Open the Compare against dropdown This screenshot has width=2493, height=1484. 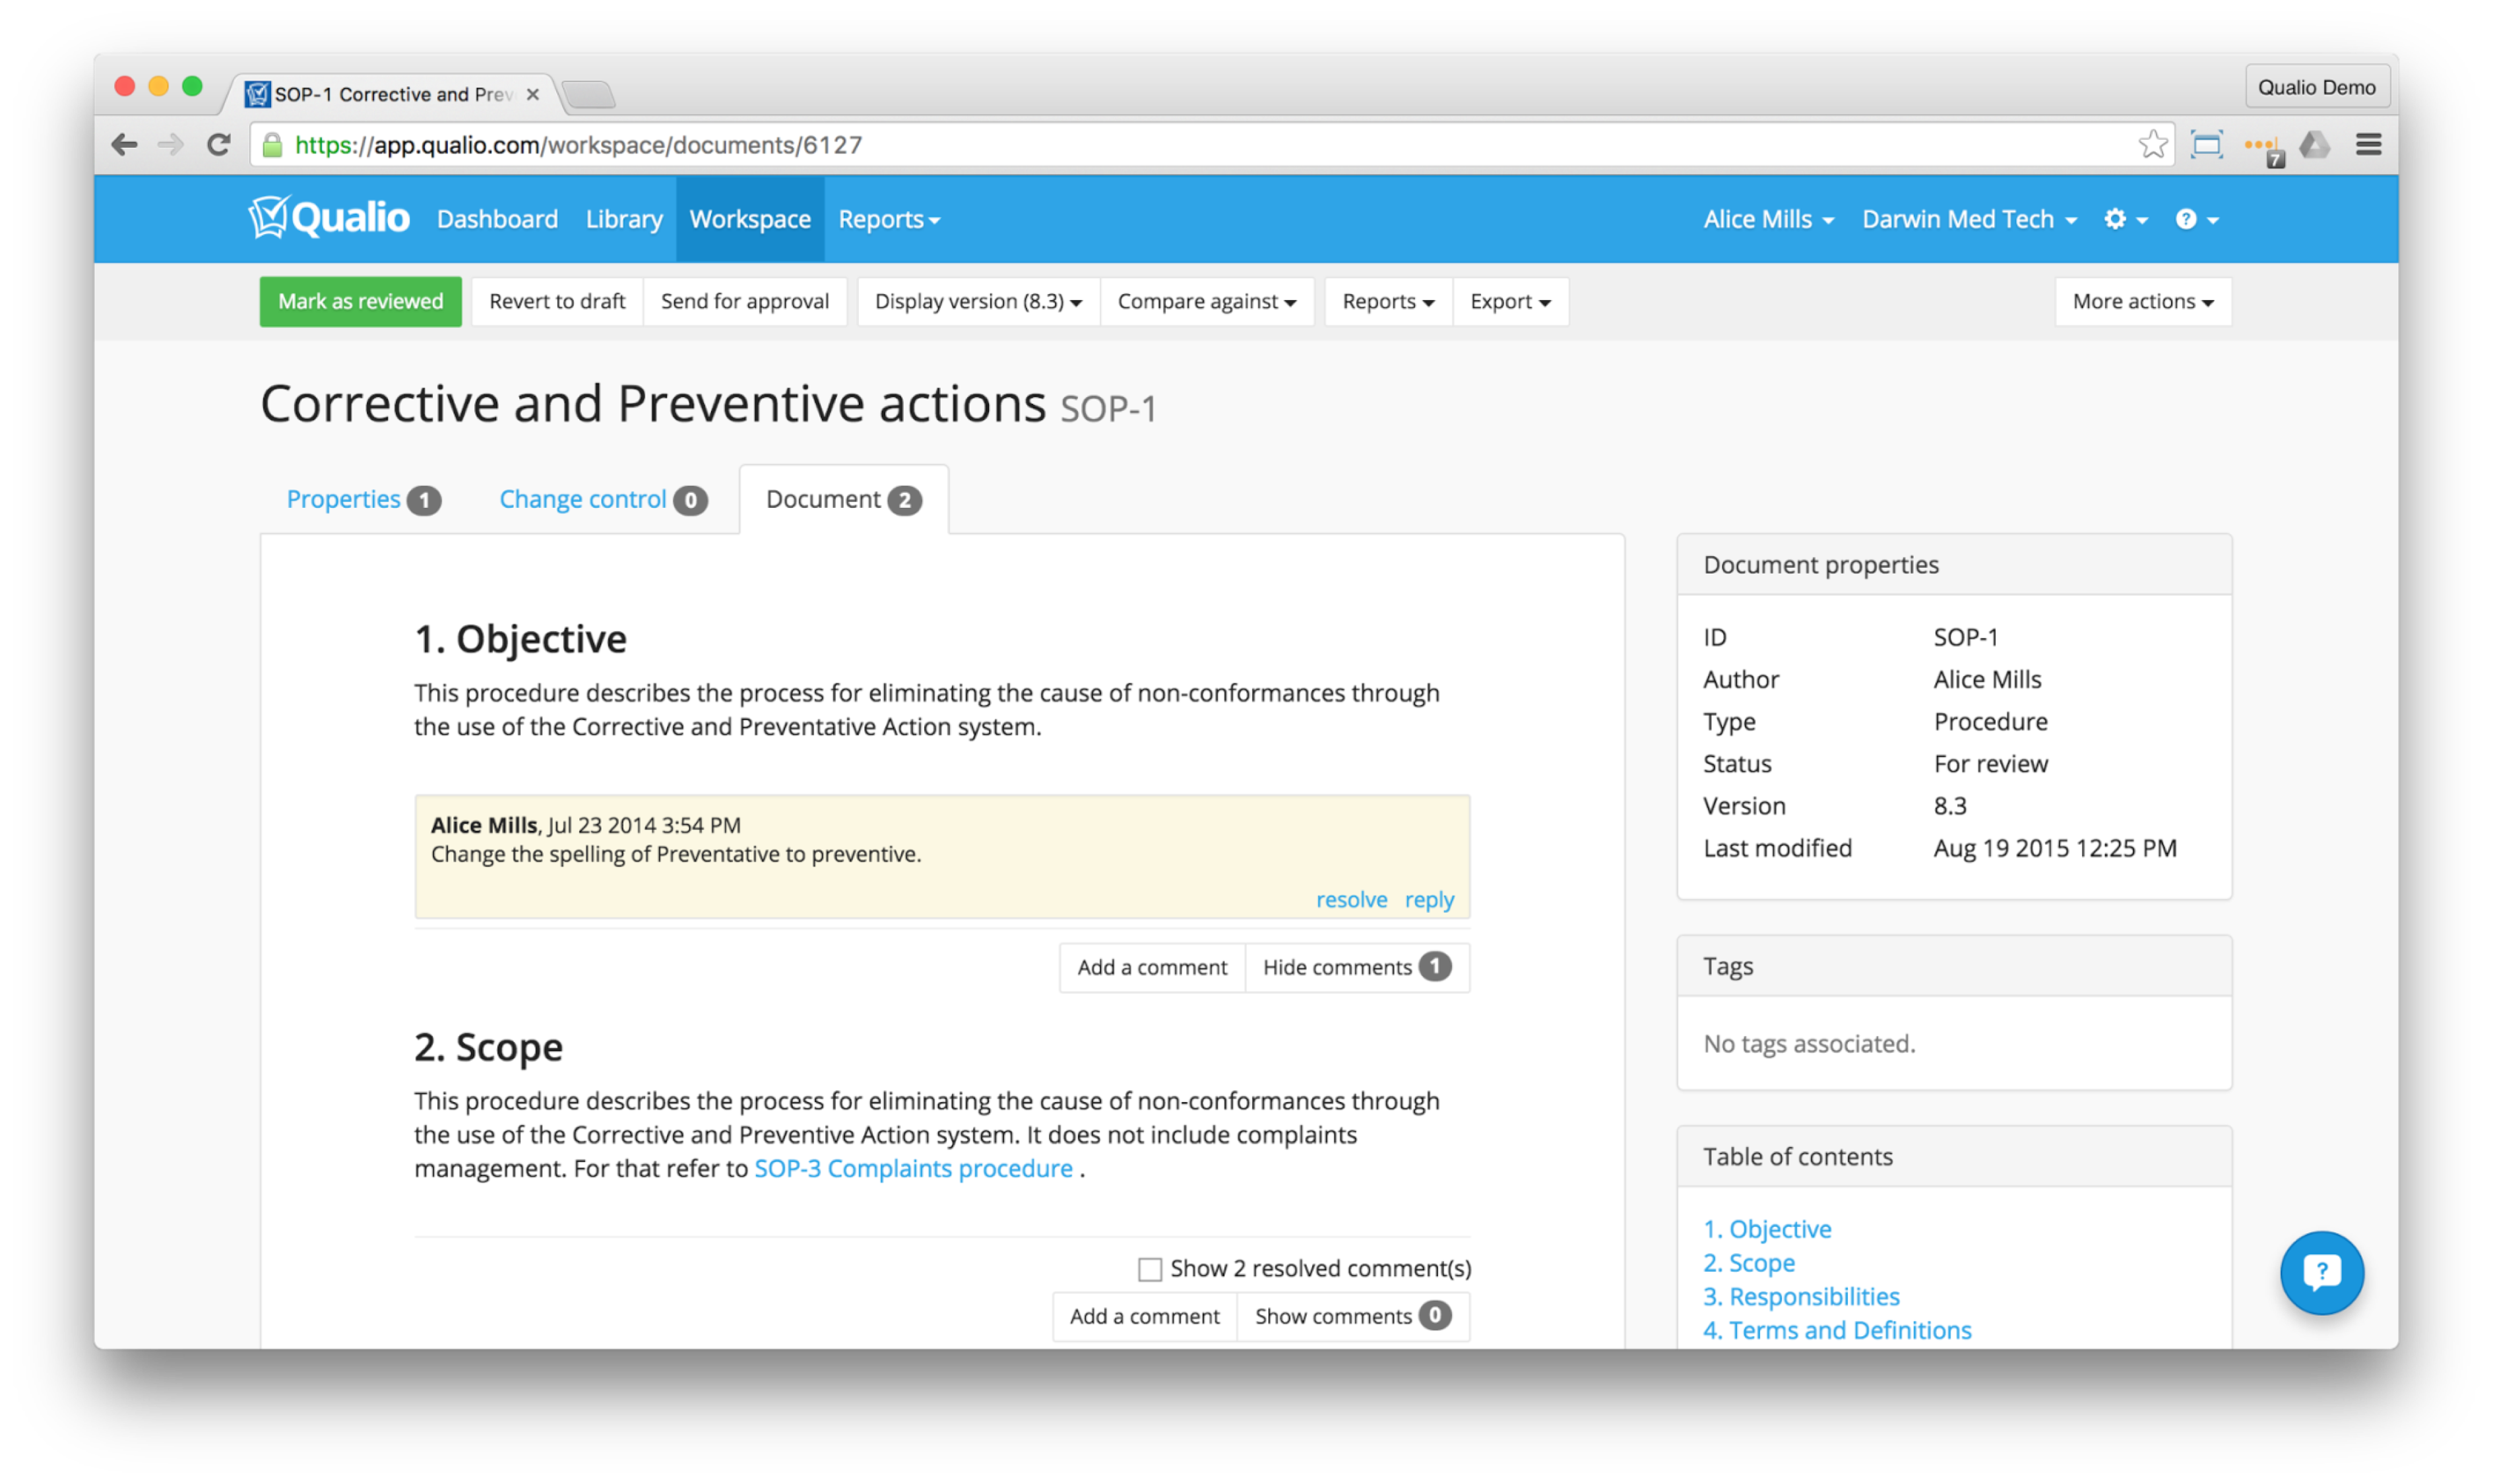tap(1206, 301)
